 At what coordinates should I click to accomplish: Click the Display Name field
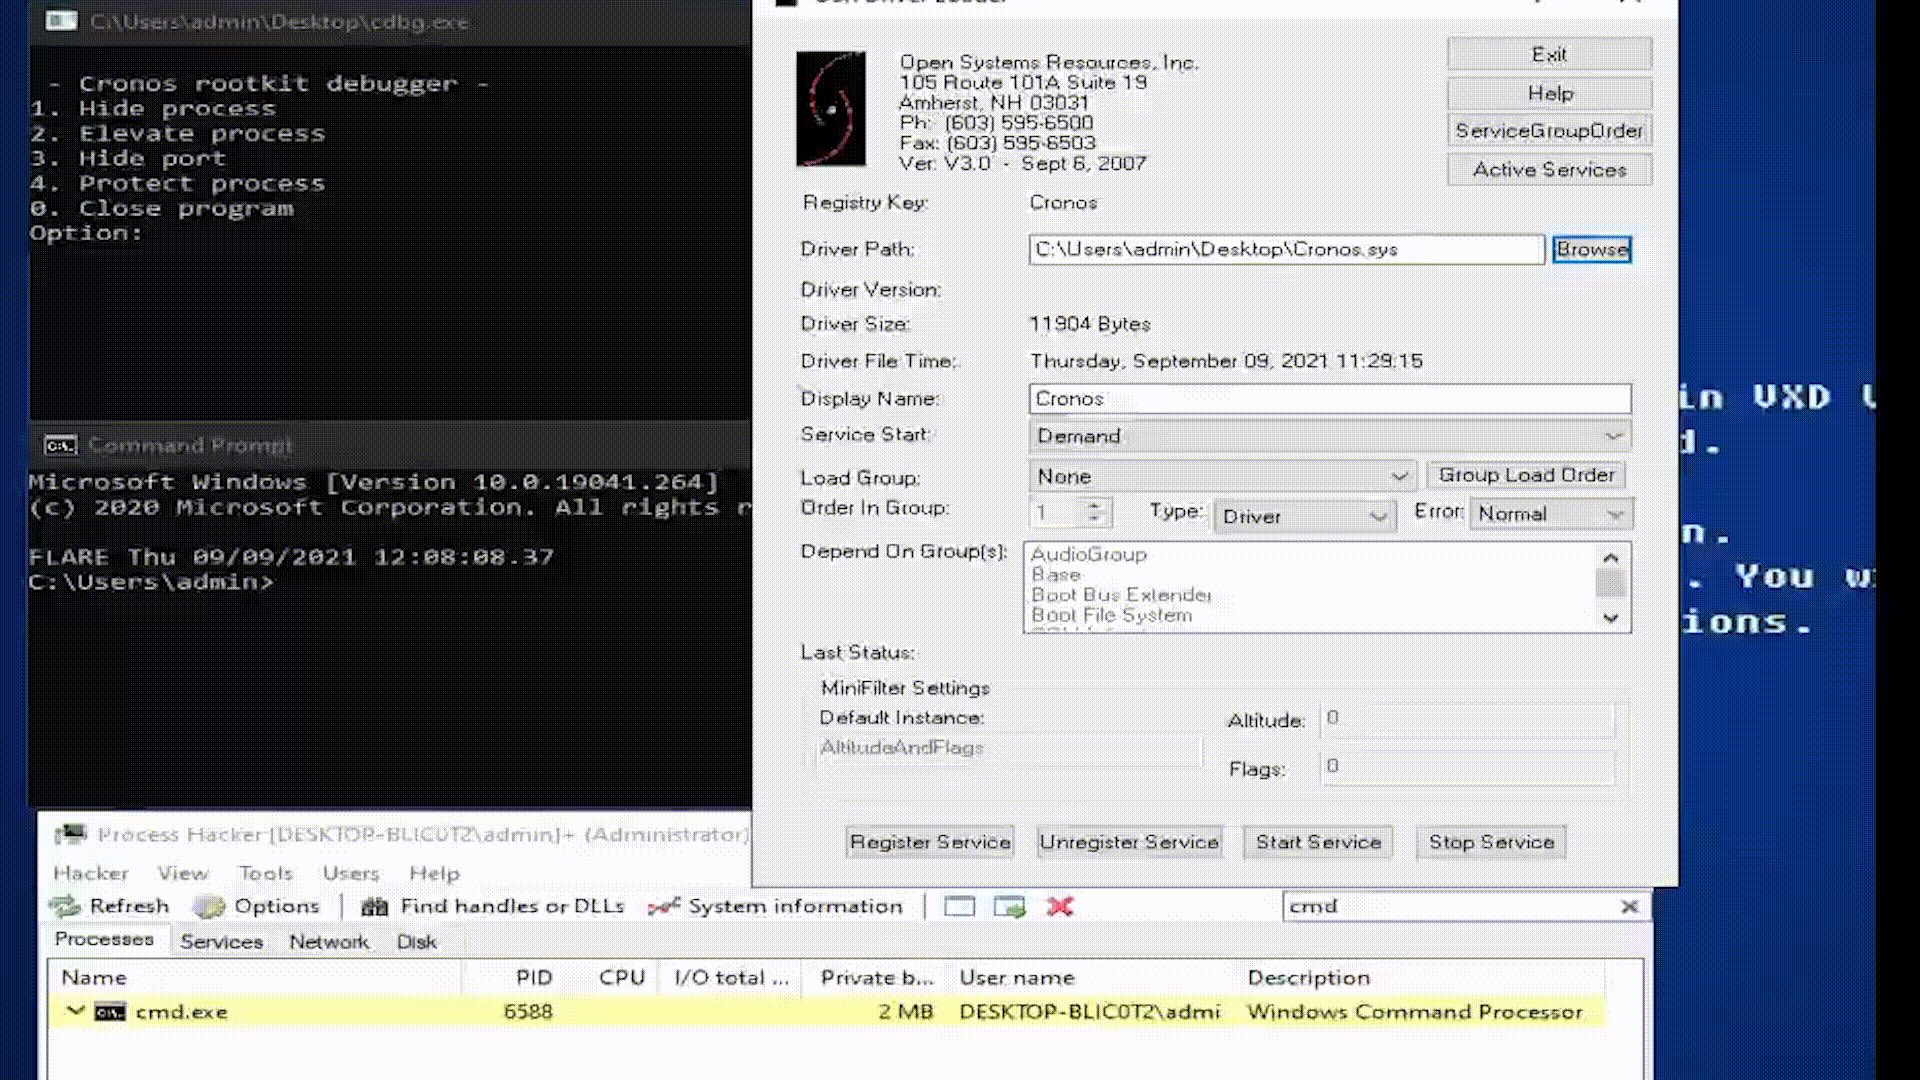tap(1330, 398)
